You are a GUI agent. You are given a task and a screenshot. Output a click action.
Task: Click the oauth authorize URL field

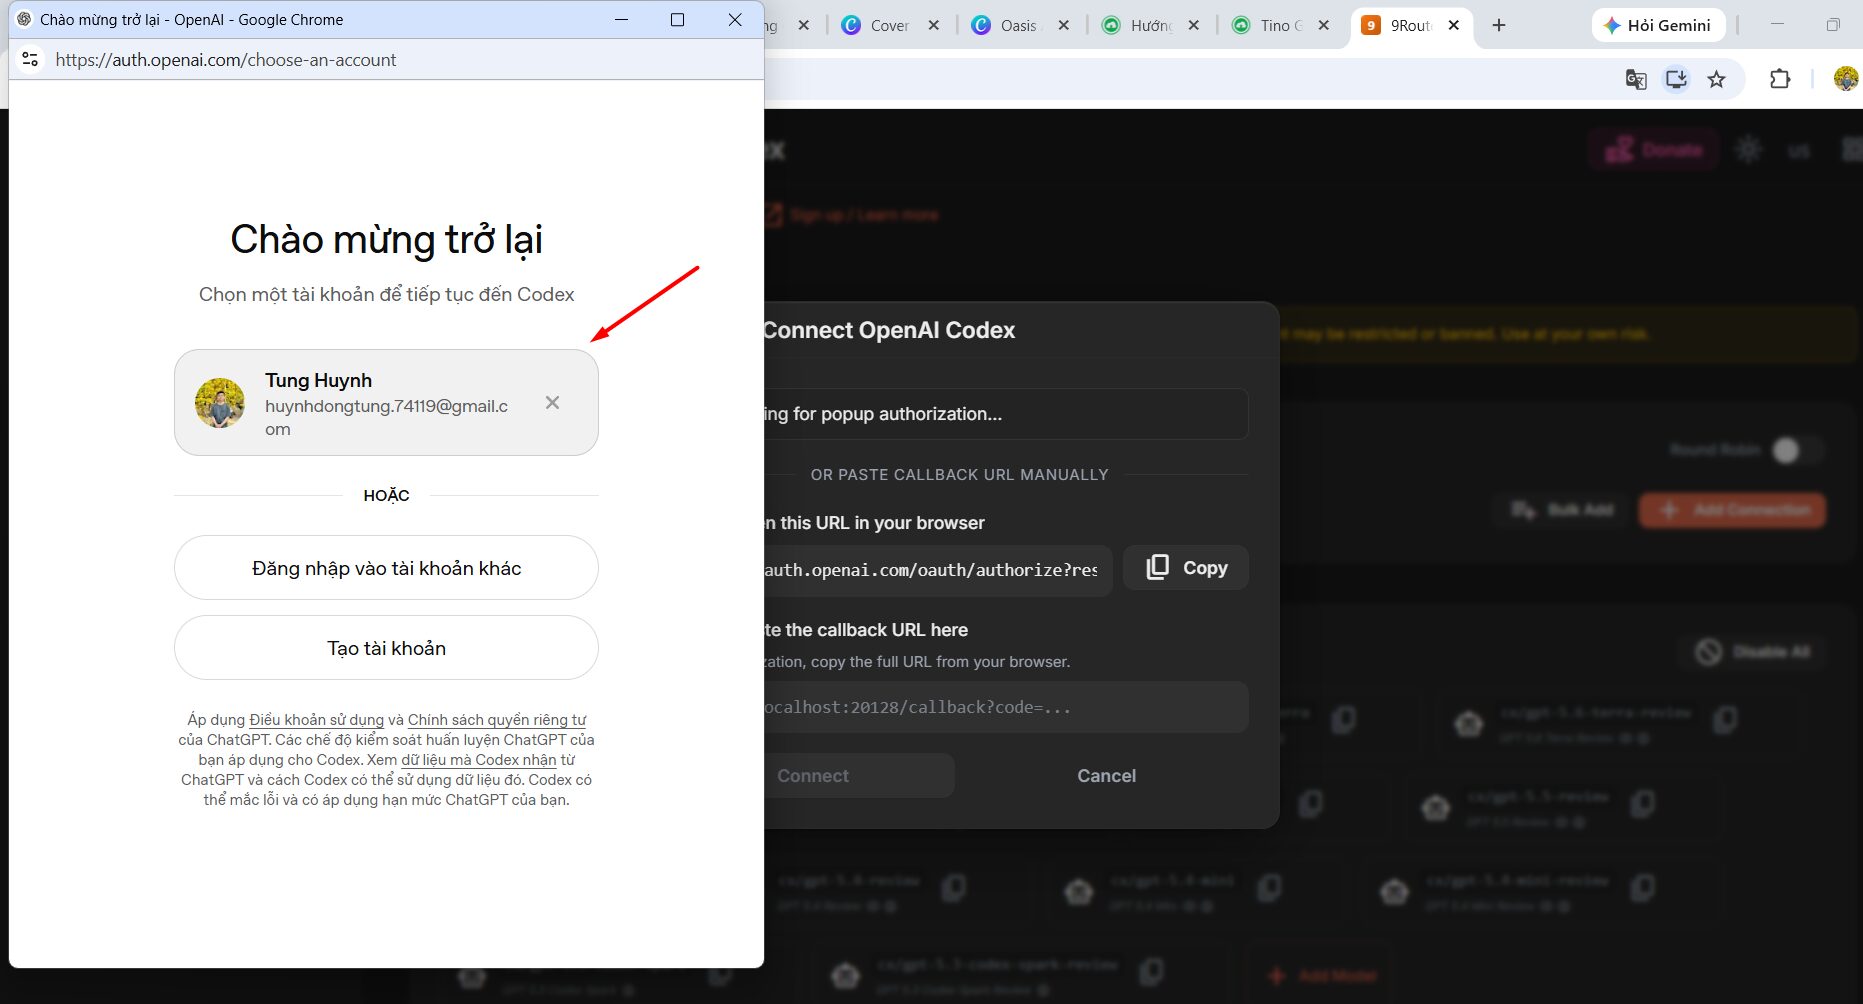(938, 570)
